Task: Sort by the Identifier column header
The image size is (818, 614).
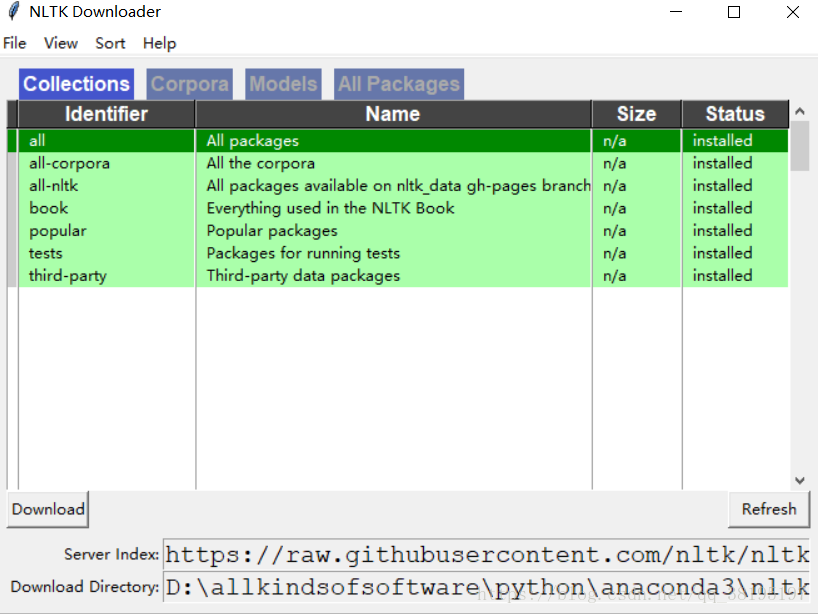Action: click(106, 114)
